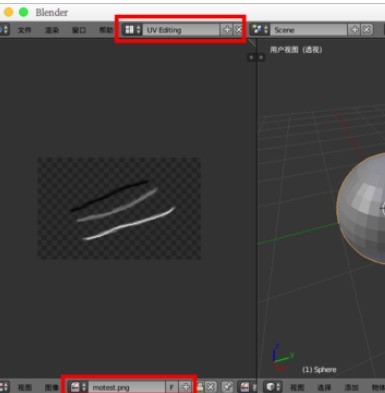This screenshot has height=393, width=385.
Task: Click the 用户视图 (透视) viewport label
Action: pos(296,50)
